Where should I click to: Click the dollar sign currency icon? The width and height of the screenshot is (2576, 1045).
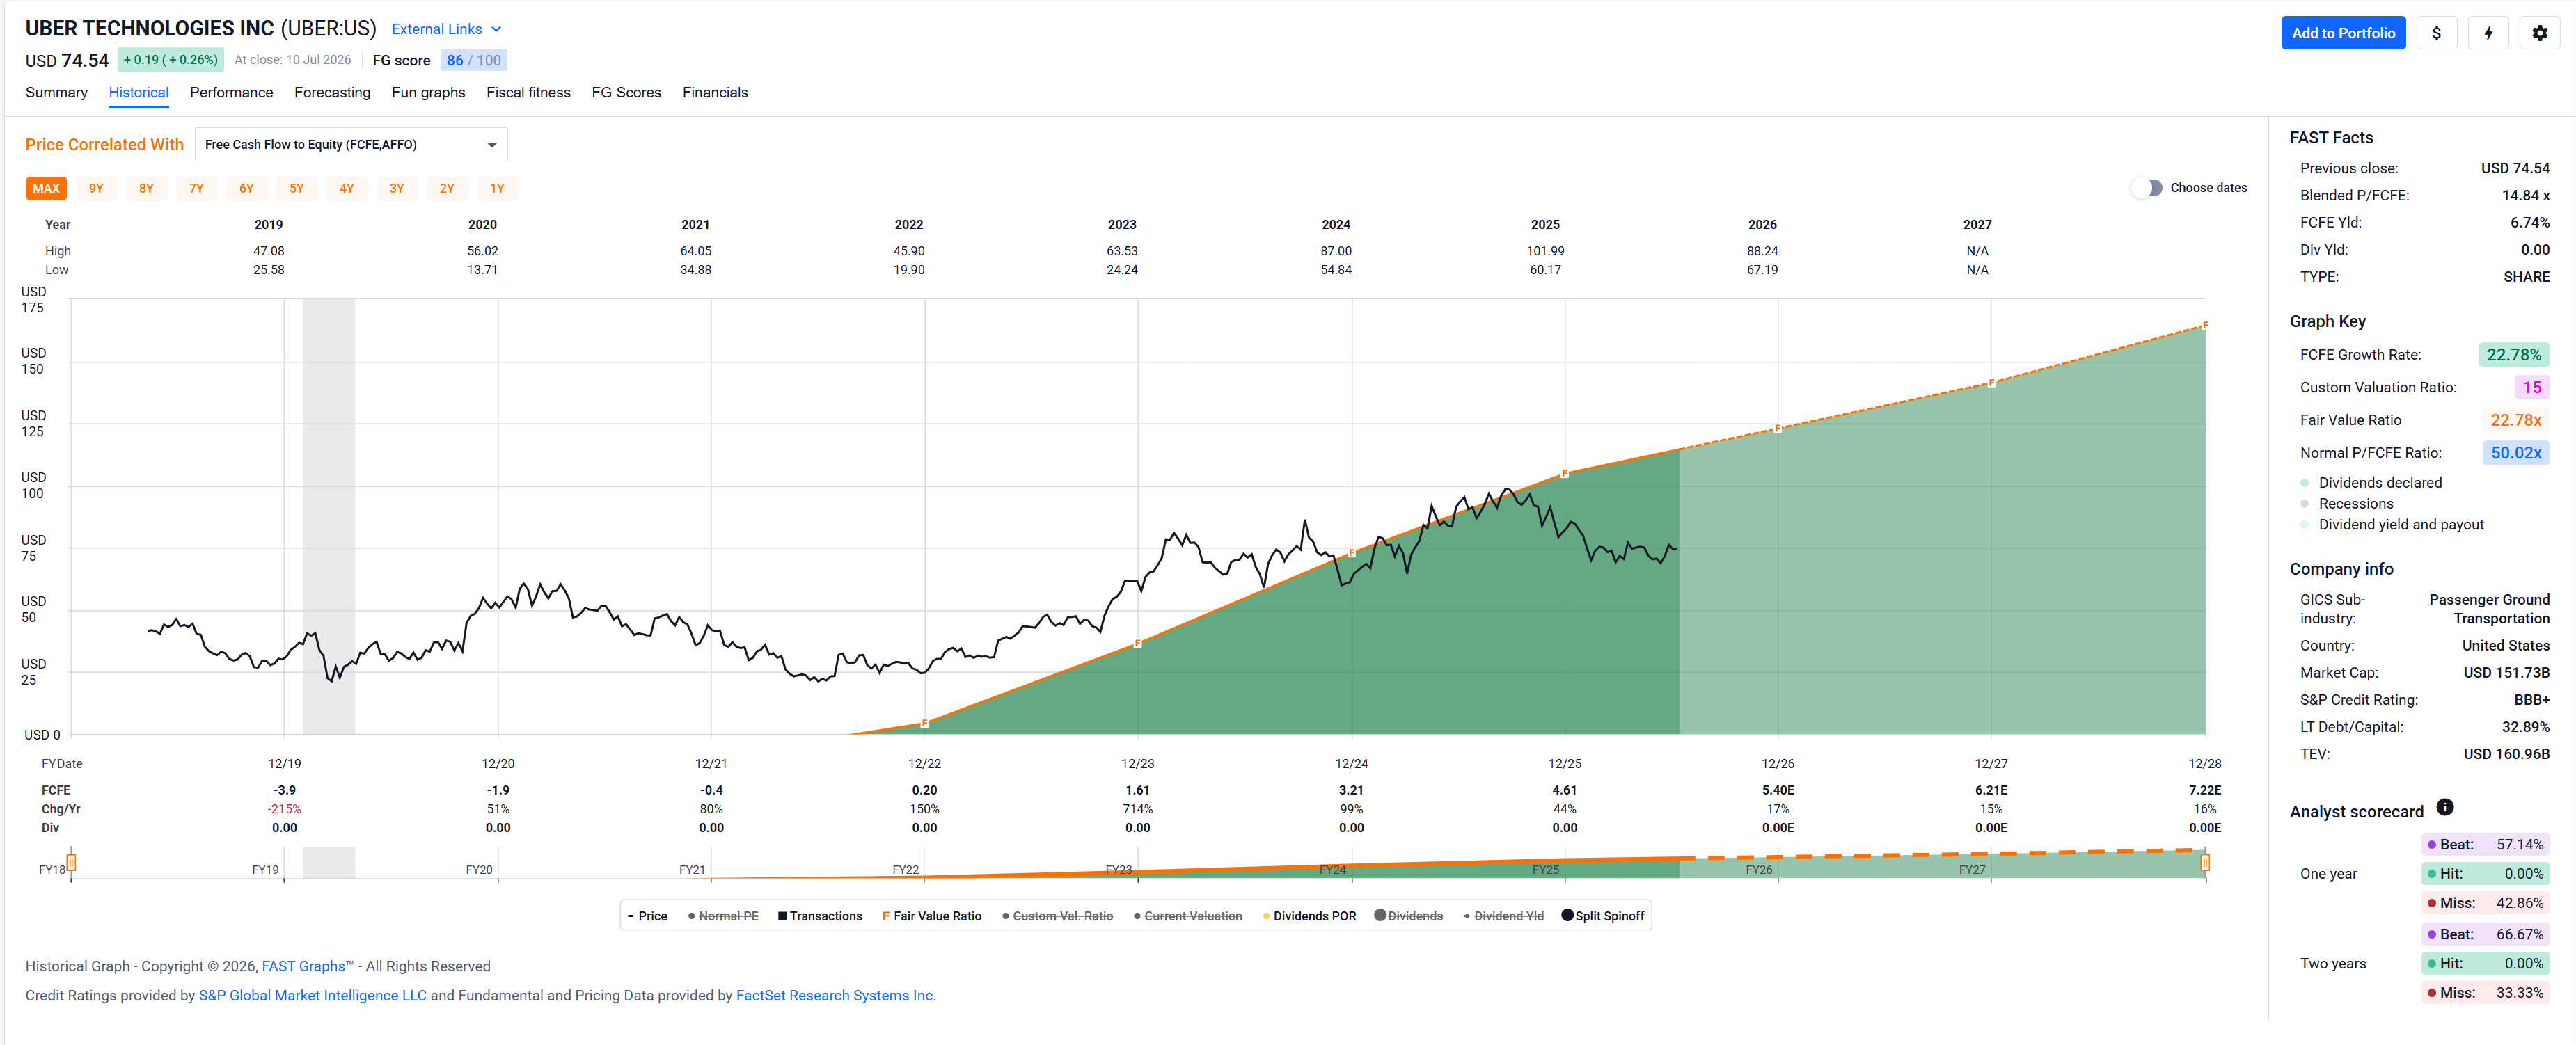(x=2436, y=33)
